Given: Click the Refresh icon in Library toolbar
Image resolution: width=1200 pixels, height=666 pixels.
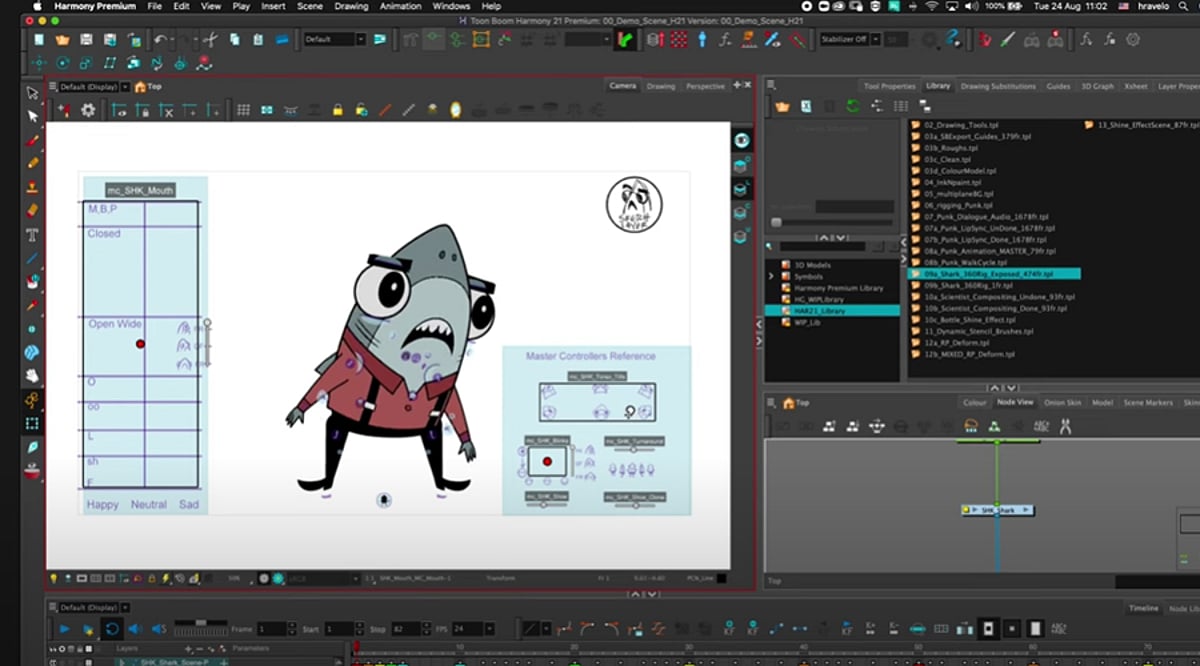Looking at the screenshot, I should point(853,106).
